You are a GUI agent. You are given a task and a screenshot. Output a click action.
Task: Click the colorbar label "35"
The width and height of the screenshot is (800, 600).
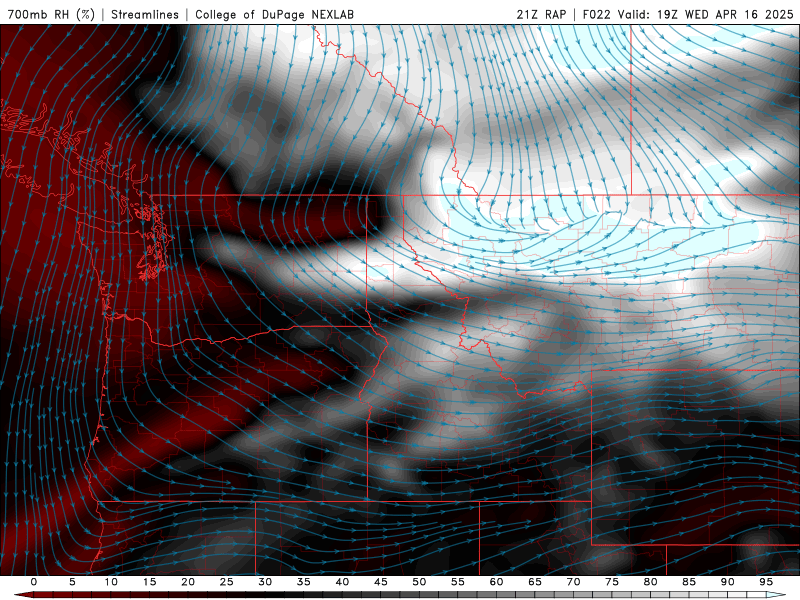pyautogui.click(x=304, y=582)
